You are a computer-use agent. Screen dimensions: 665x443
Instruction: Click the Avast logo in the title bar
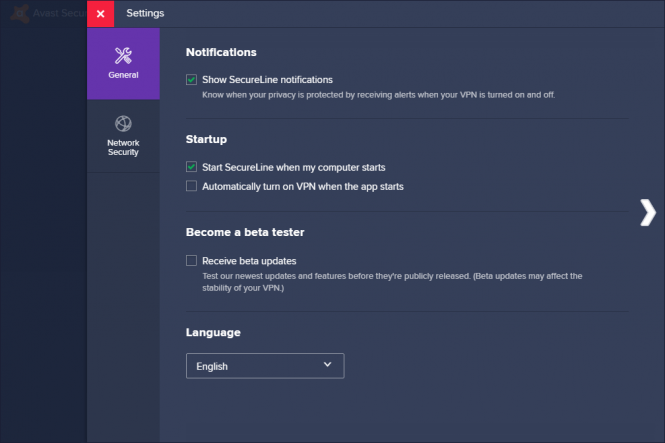(x=20, y=14)
